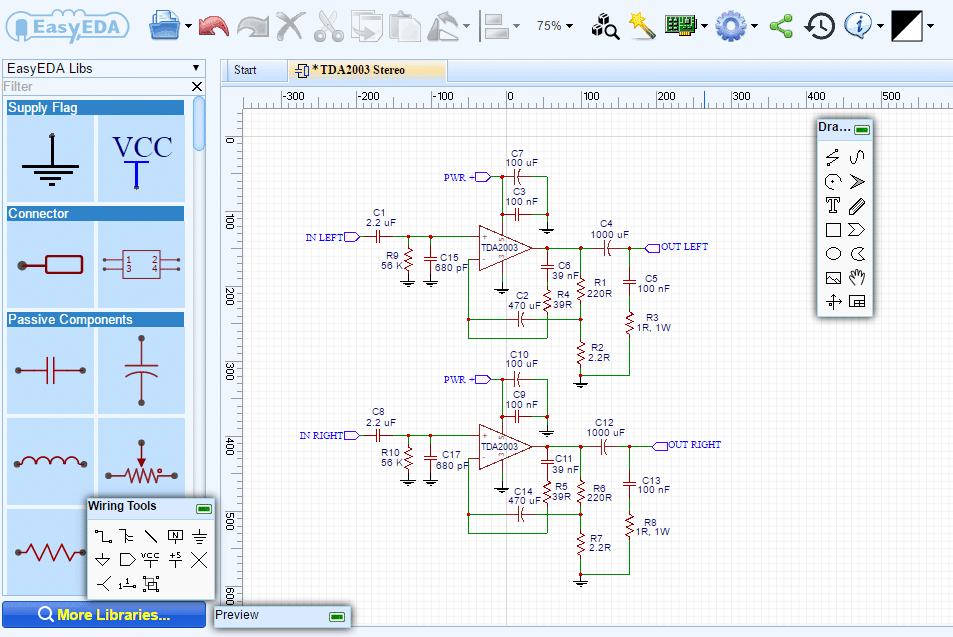Open the file folder dropdown arrow
Image resolution: width=953 pixels, height=637 pixels.
point(188,26)
